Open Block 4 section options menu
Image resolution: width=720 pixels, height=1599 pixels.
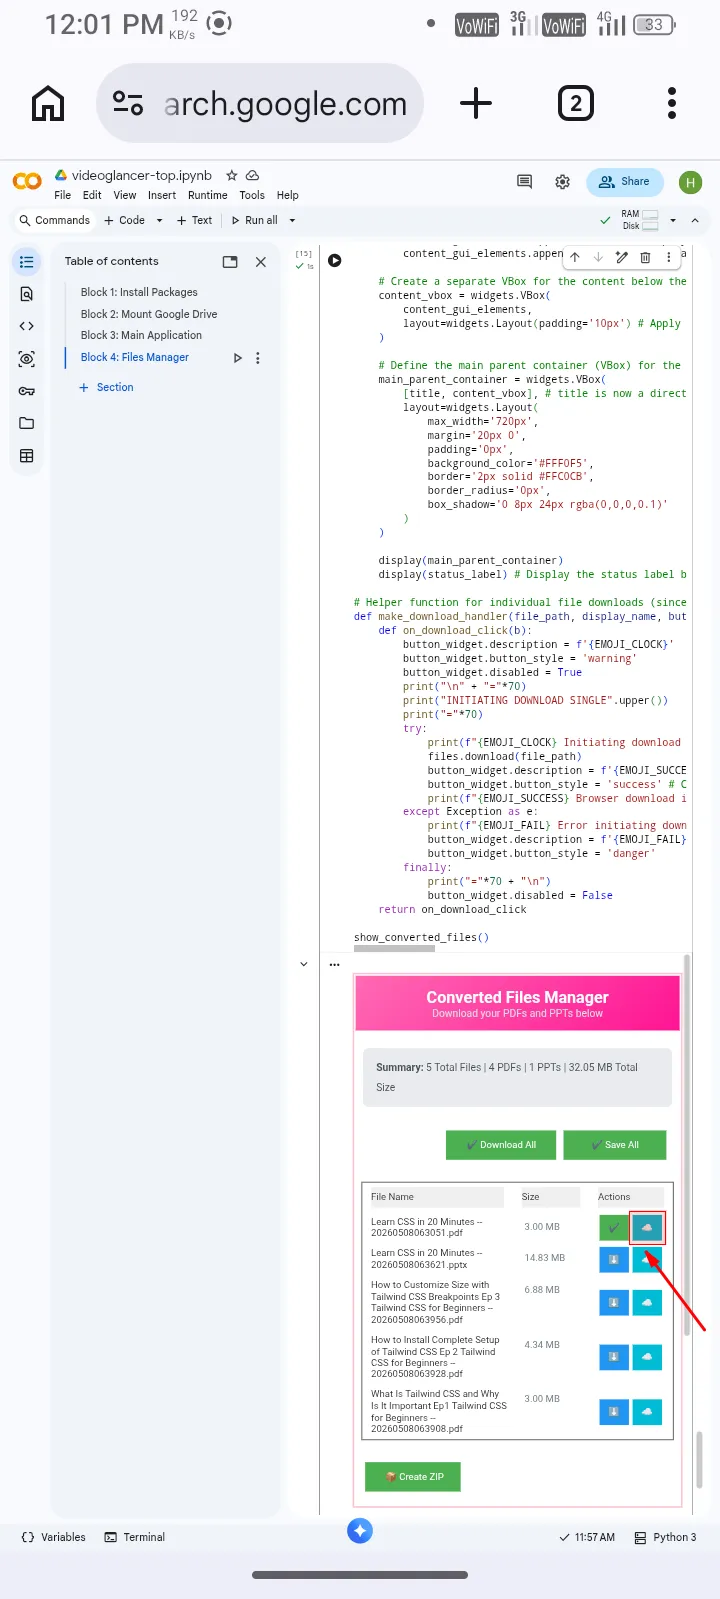pos(258,358)
